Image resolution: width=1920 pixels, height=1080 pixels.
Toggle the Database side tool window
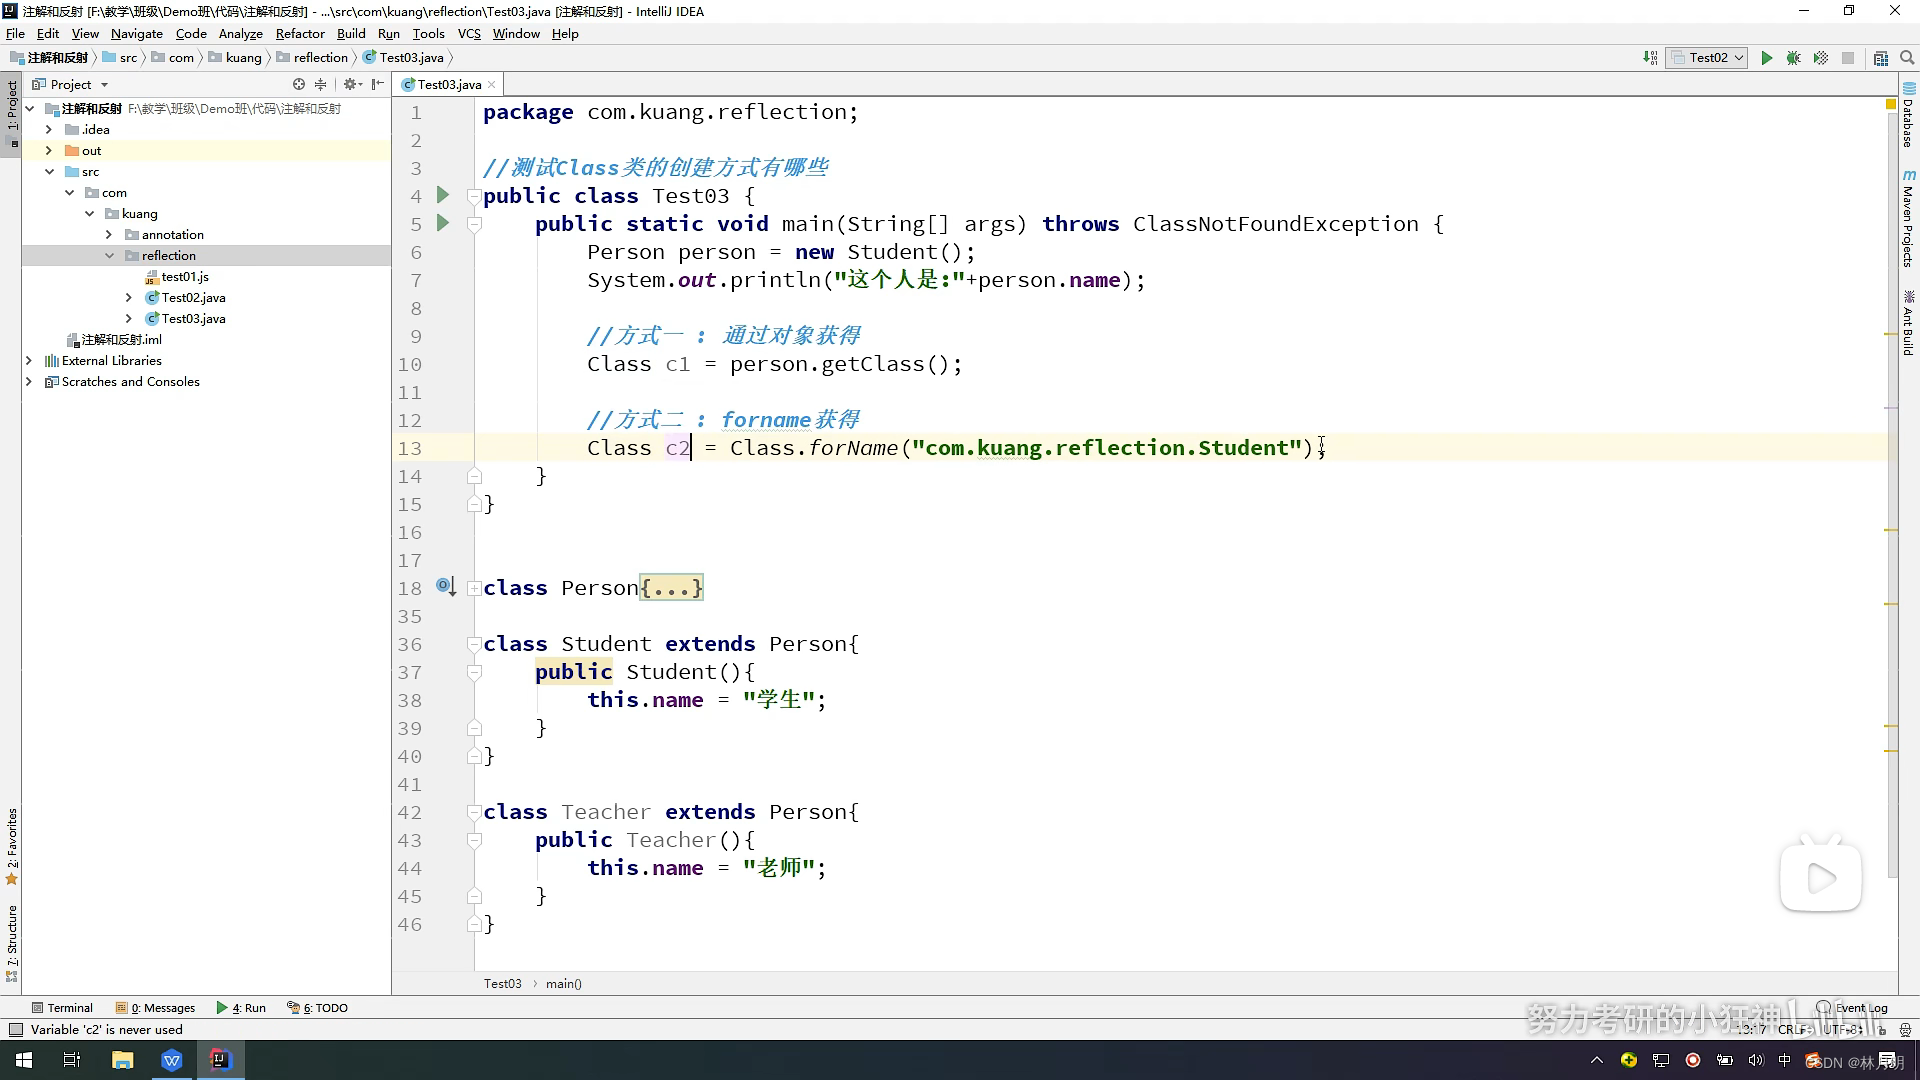point(1908,118)
